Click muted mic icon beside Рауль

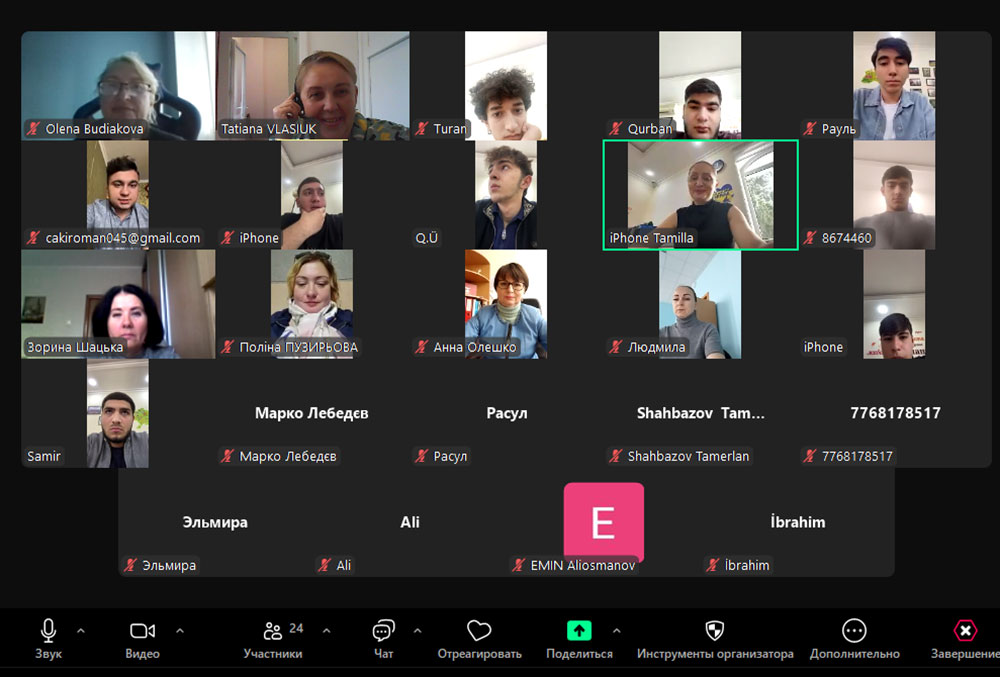pos(809,129)
